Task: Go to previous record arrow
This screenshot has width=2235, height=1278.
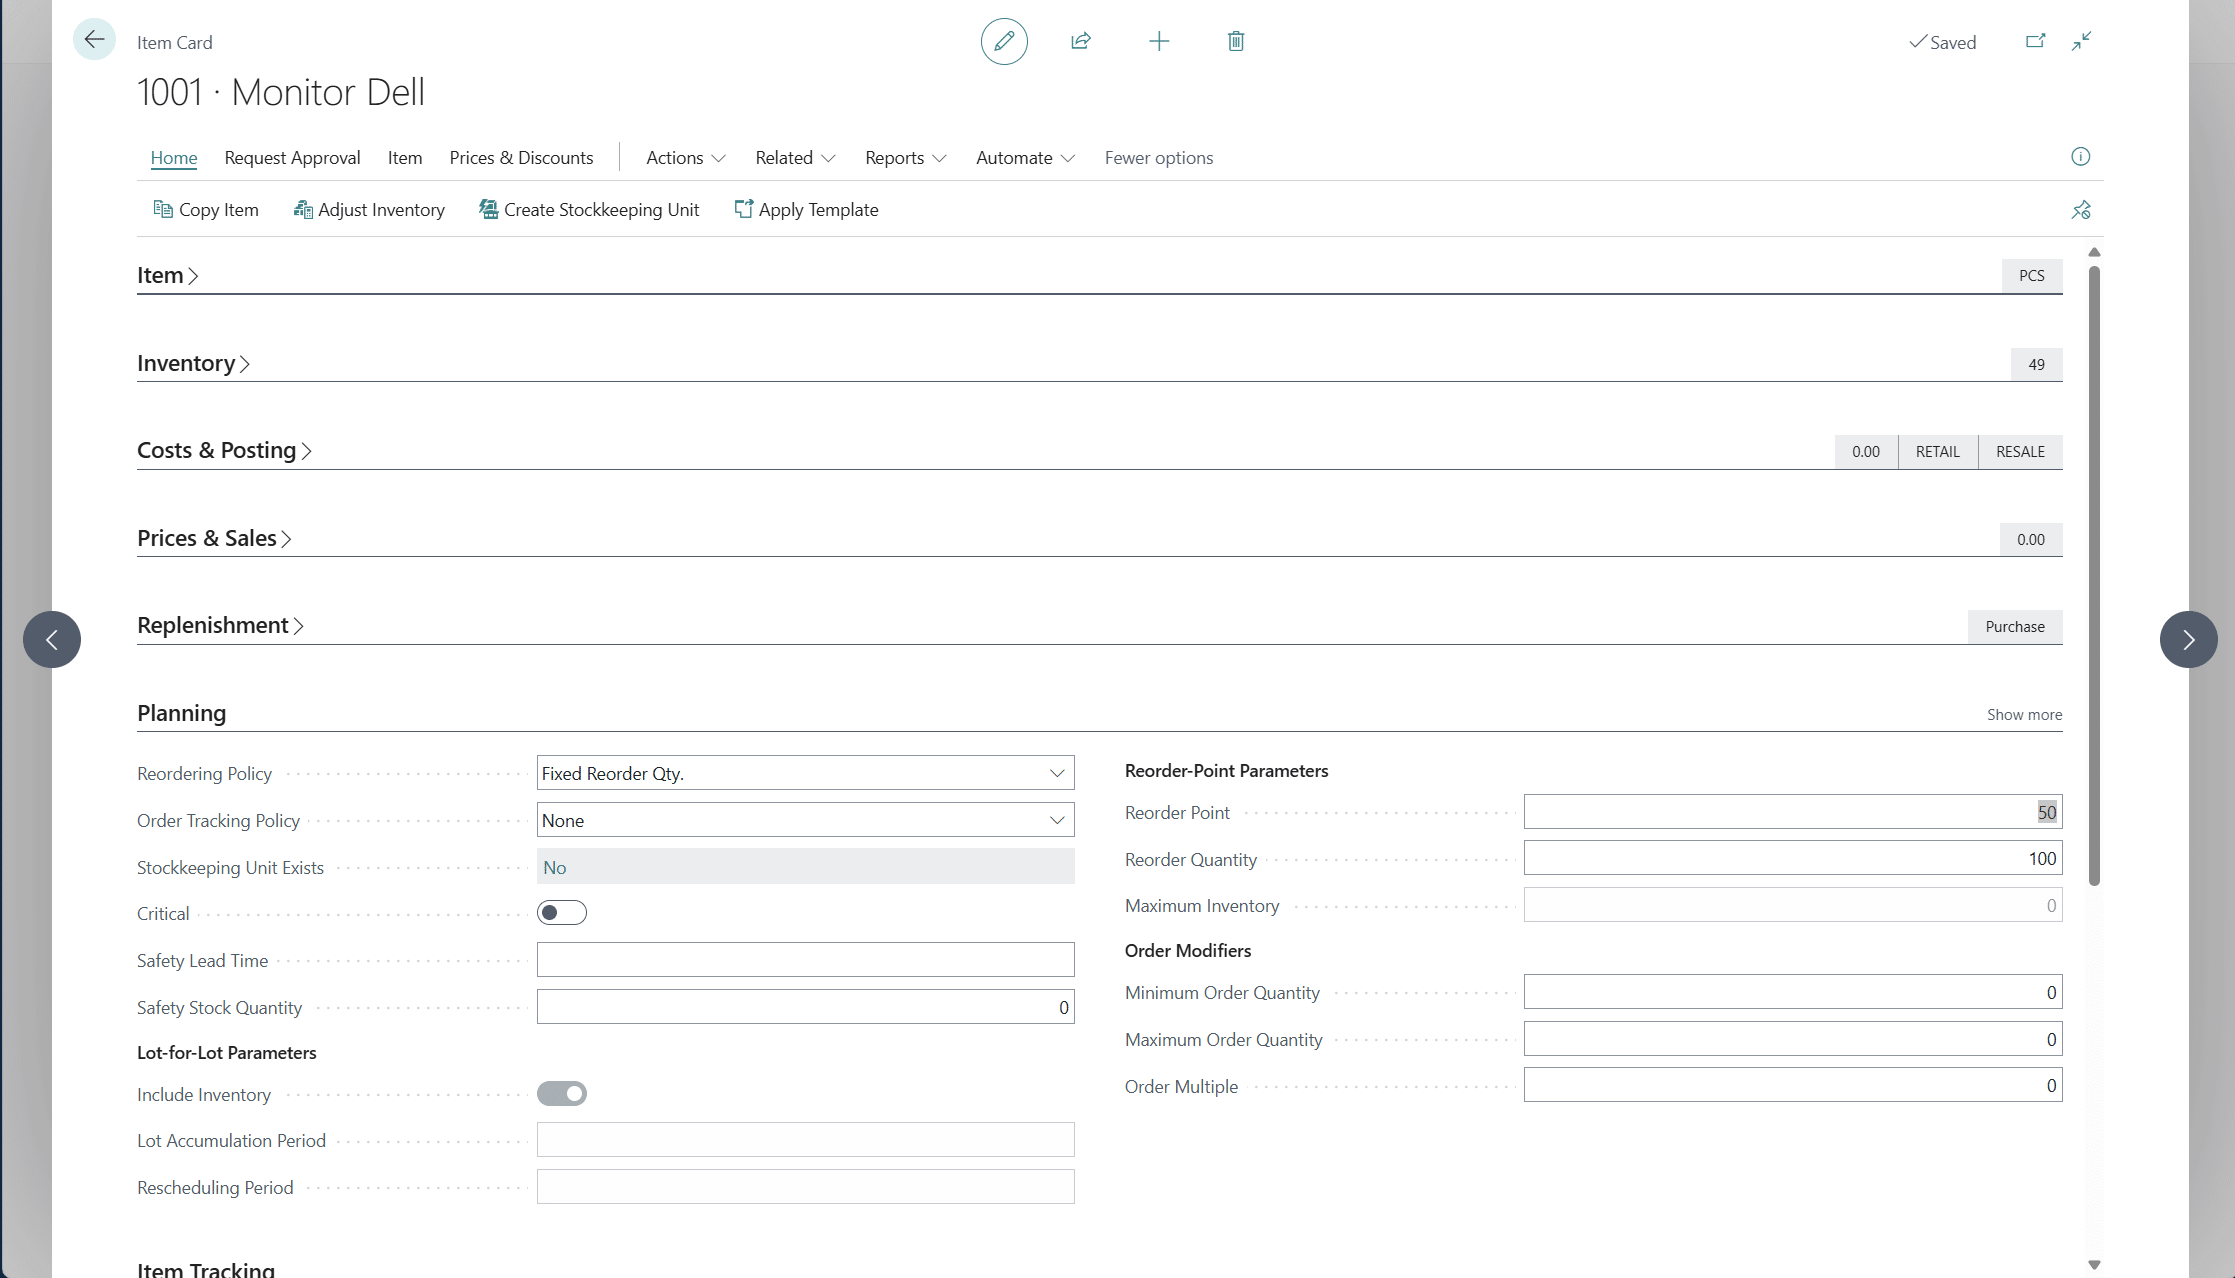Action: [52, 640]
